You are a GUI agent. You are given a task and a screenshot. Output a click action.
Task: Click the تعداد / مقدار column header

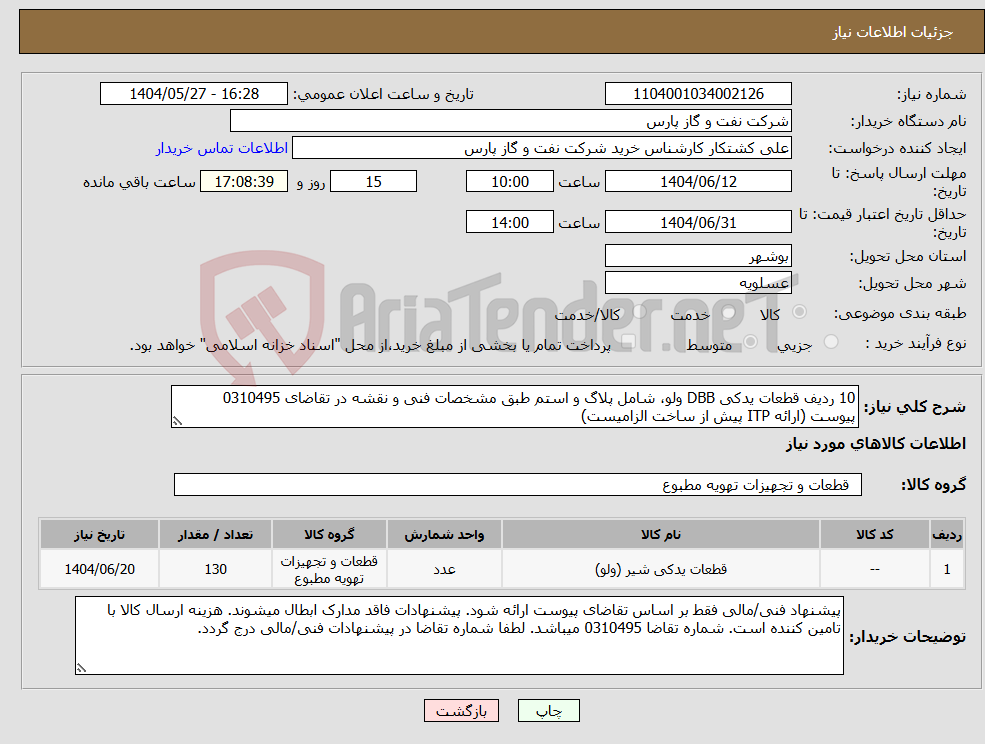click(x=215, y=534)
